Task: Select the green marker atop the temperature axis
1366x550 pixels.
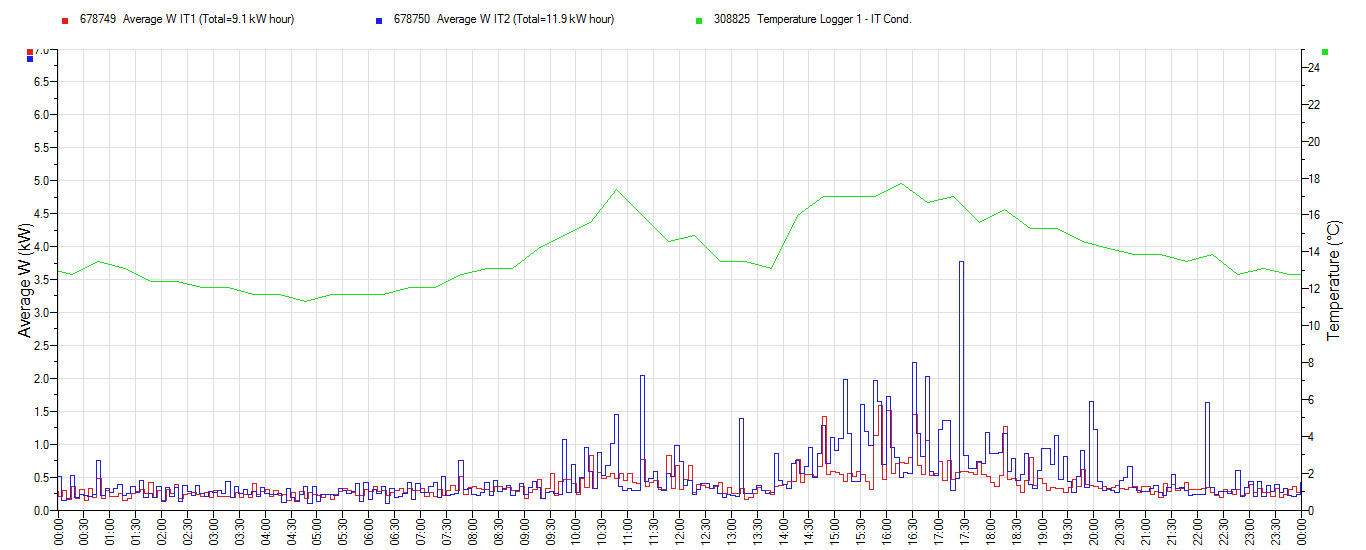Action: (x=1325, y=51)
